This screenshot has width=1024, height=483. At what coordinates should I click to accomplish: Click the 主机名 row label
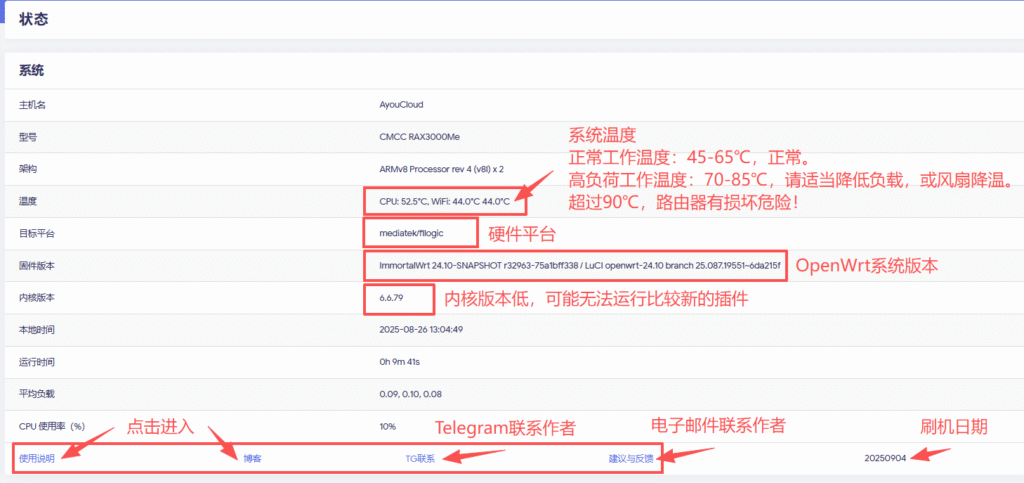tap(33, 104)
